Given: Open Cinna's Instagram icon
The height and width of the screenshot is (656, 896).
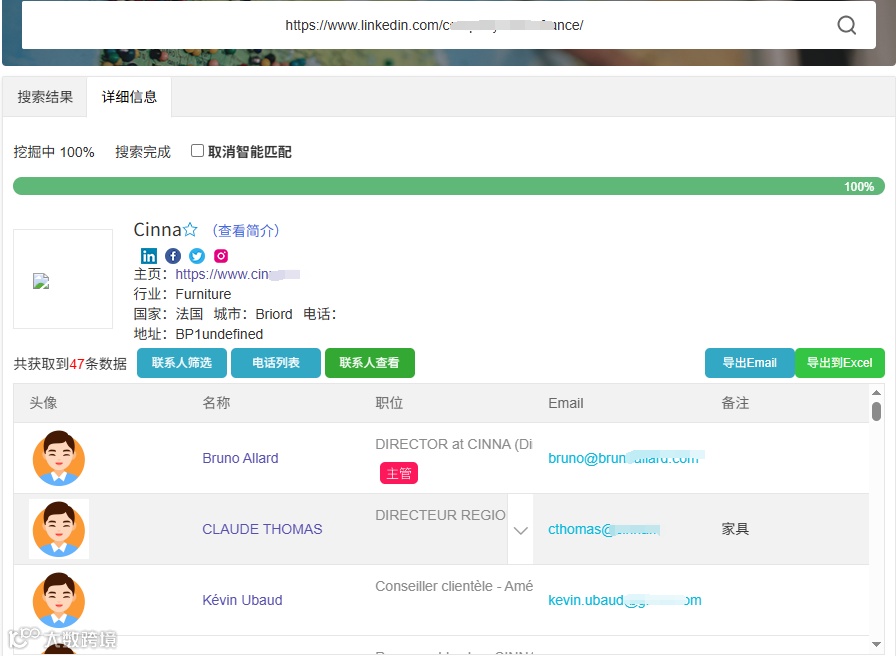Looking at the screenshot, I should (x=221, y=256).
